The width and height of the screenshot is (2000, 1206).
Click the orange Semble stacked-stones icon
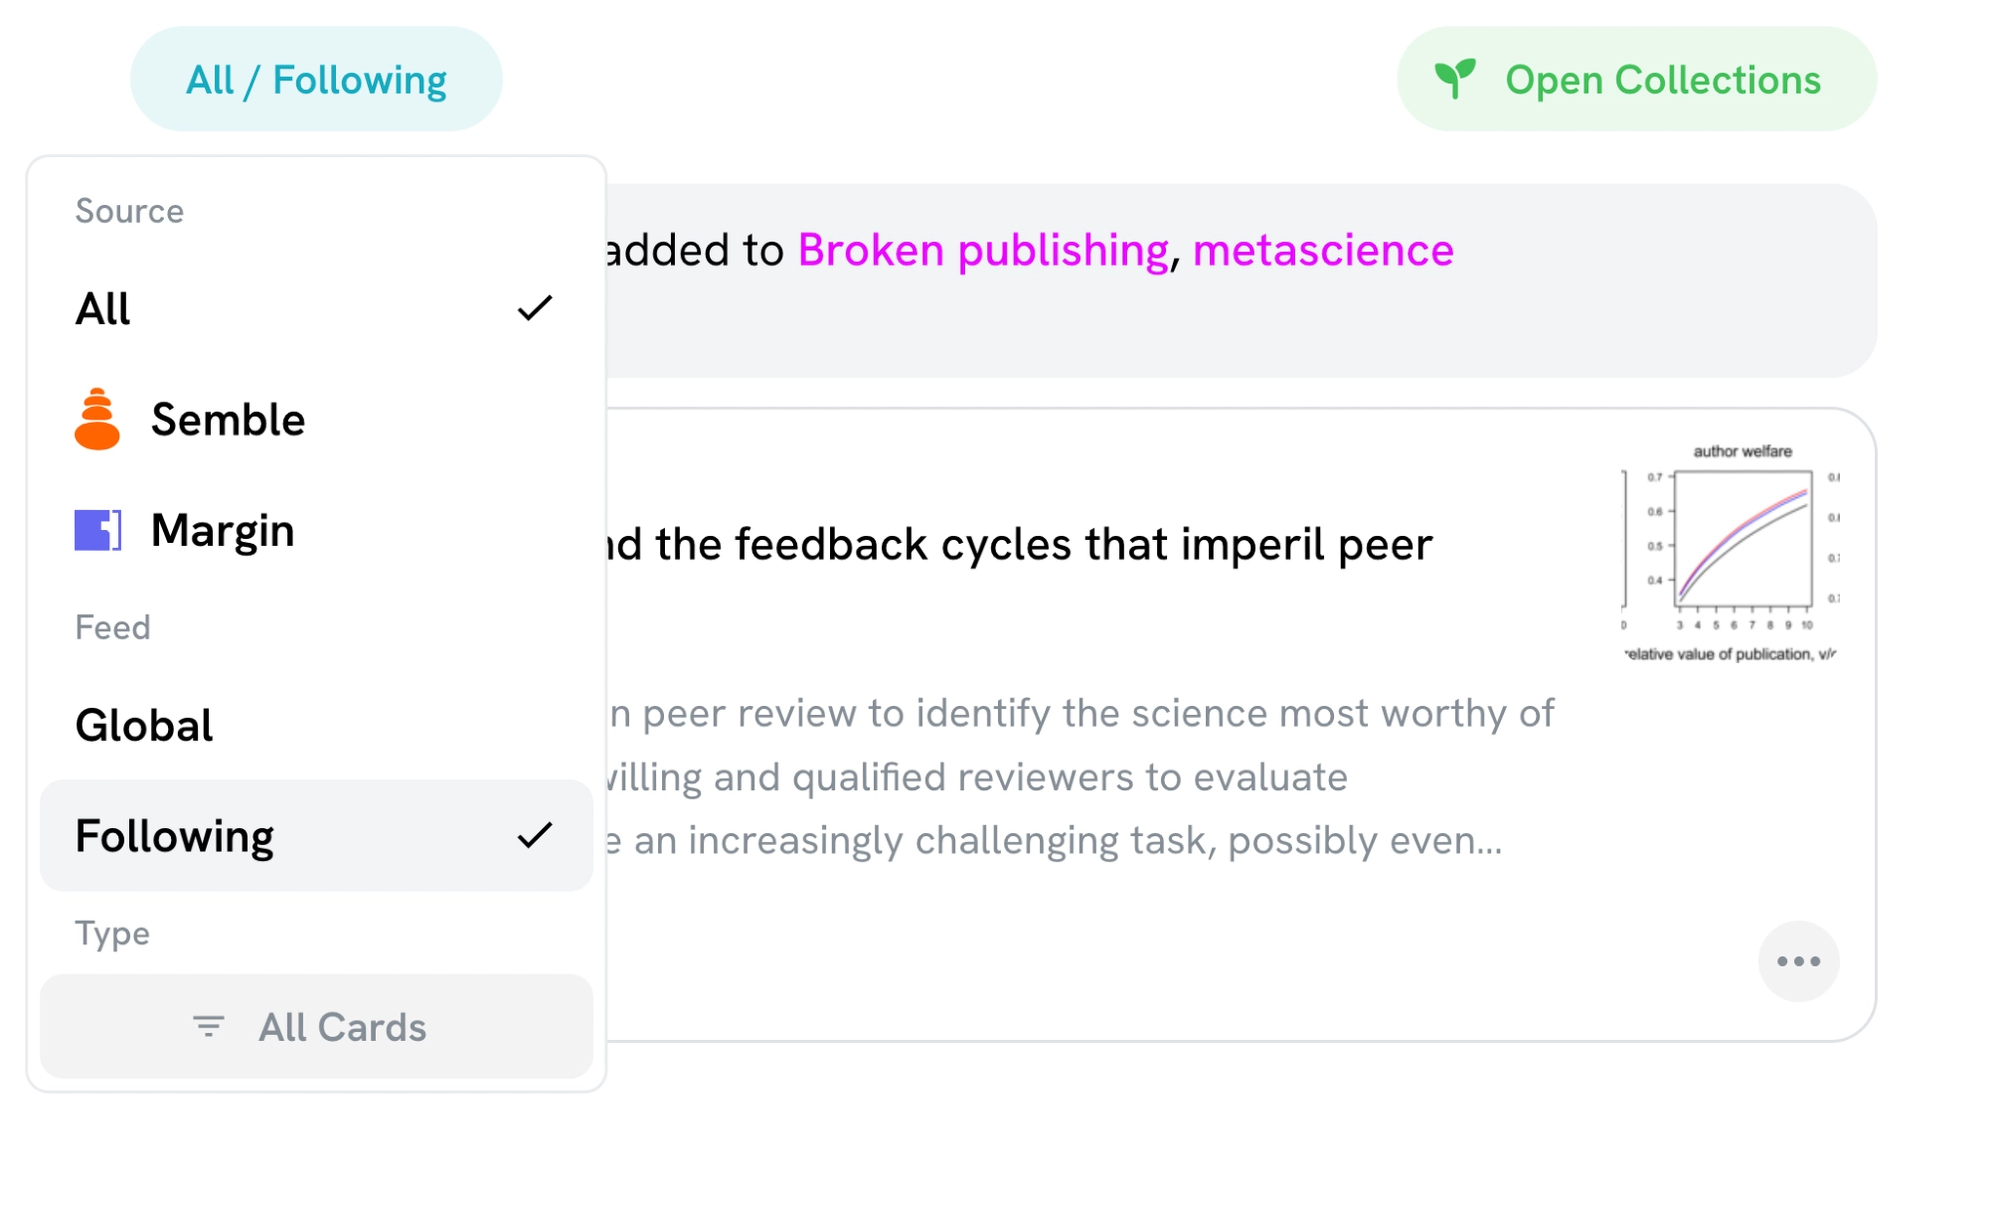click(97, 419)
